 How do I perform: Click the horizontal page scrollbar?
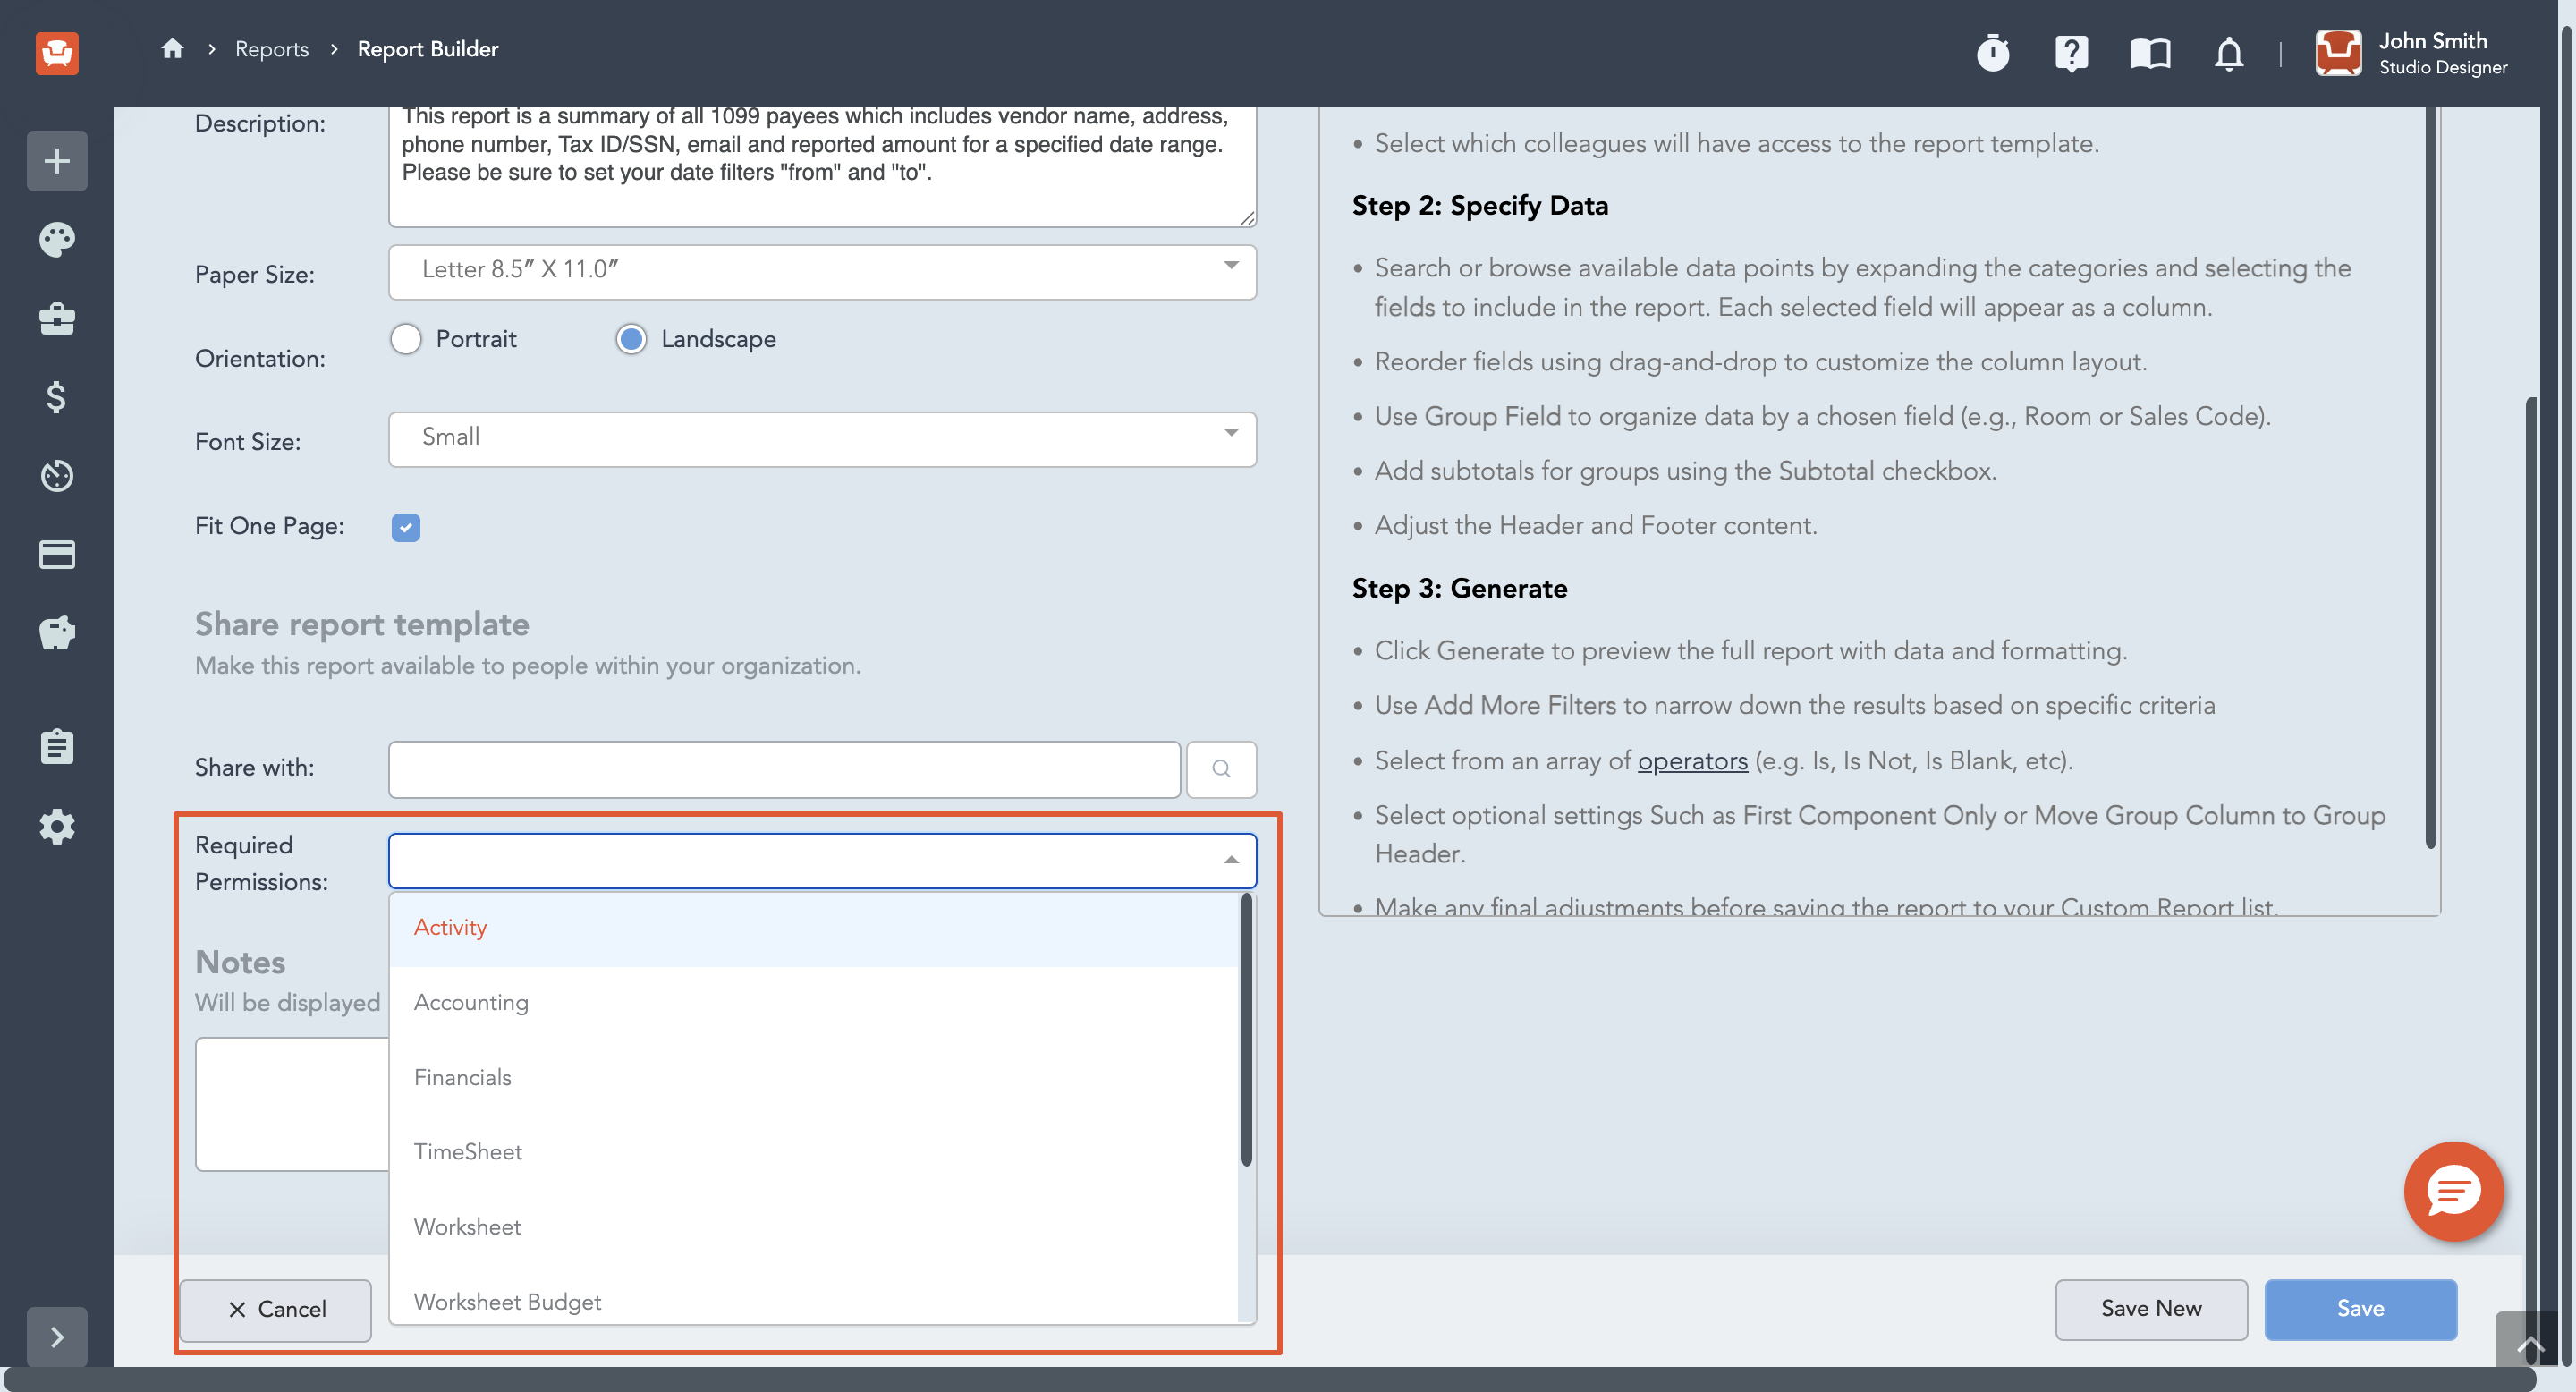[1270, 1380]
